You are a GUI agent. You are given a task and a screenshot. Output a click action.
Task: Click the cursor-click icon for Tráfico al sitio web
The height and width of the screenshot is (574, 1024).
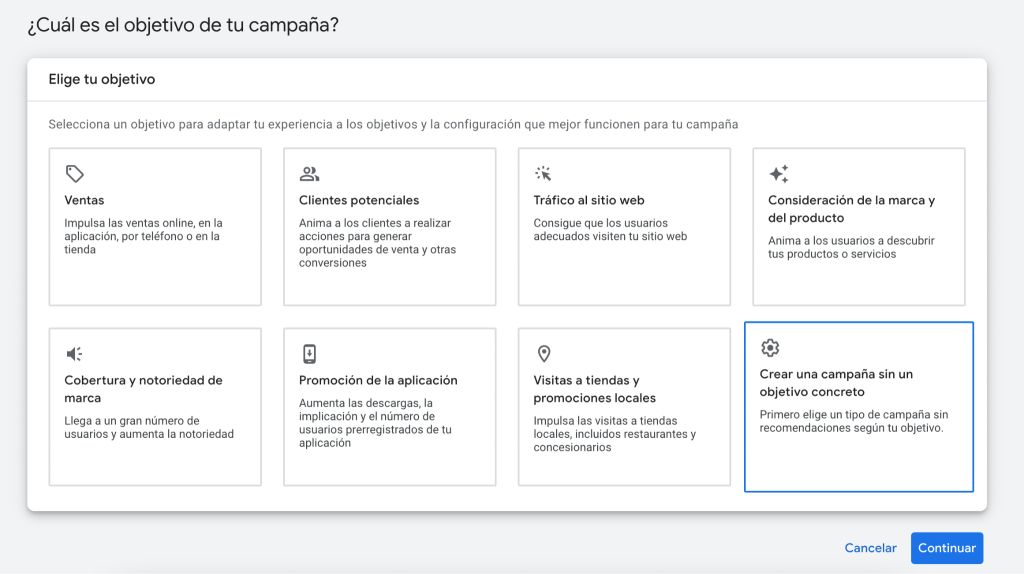(543, 173)
